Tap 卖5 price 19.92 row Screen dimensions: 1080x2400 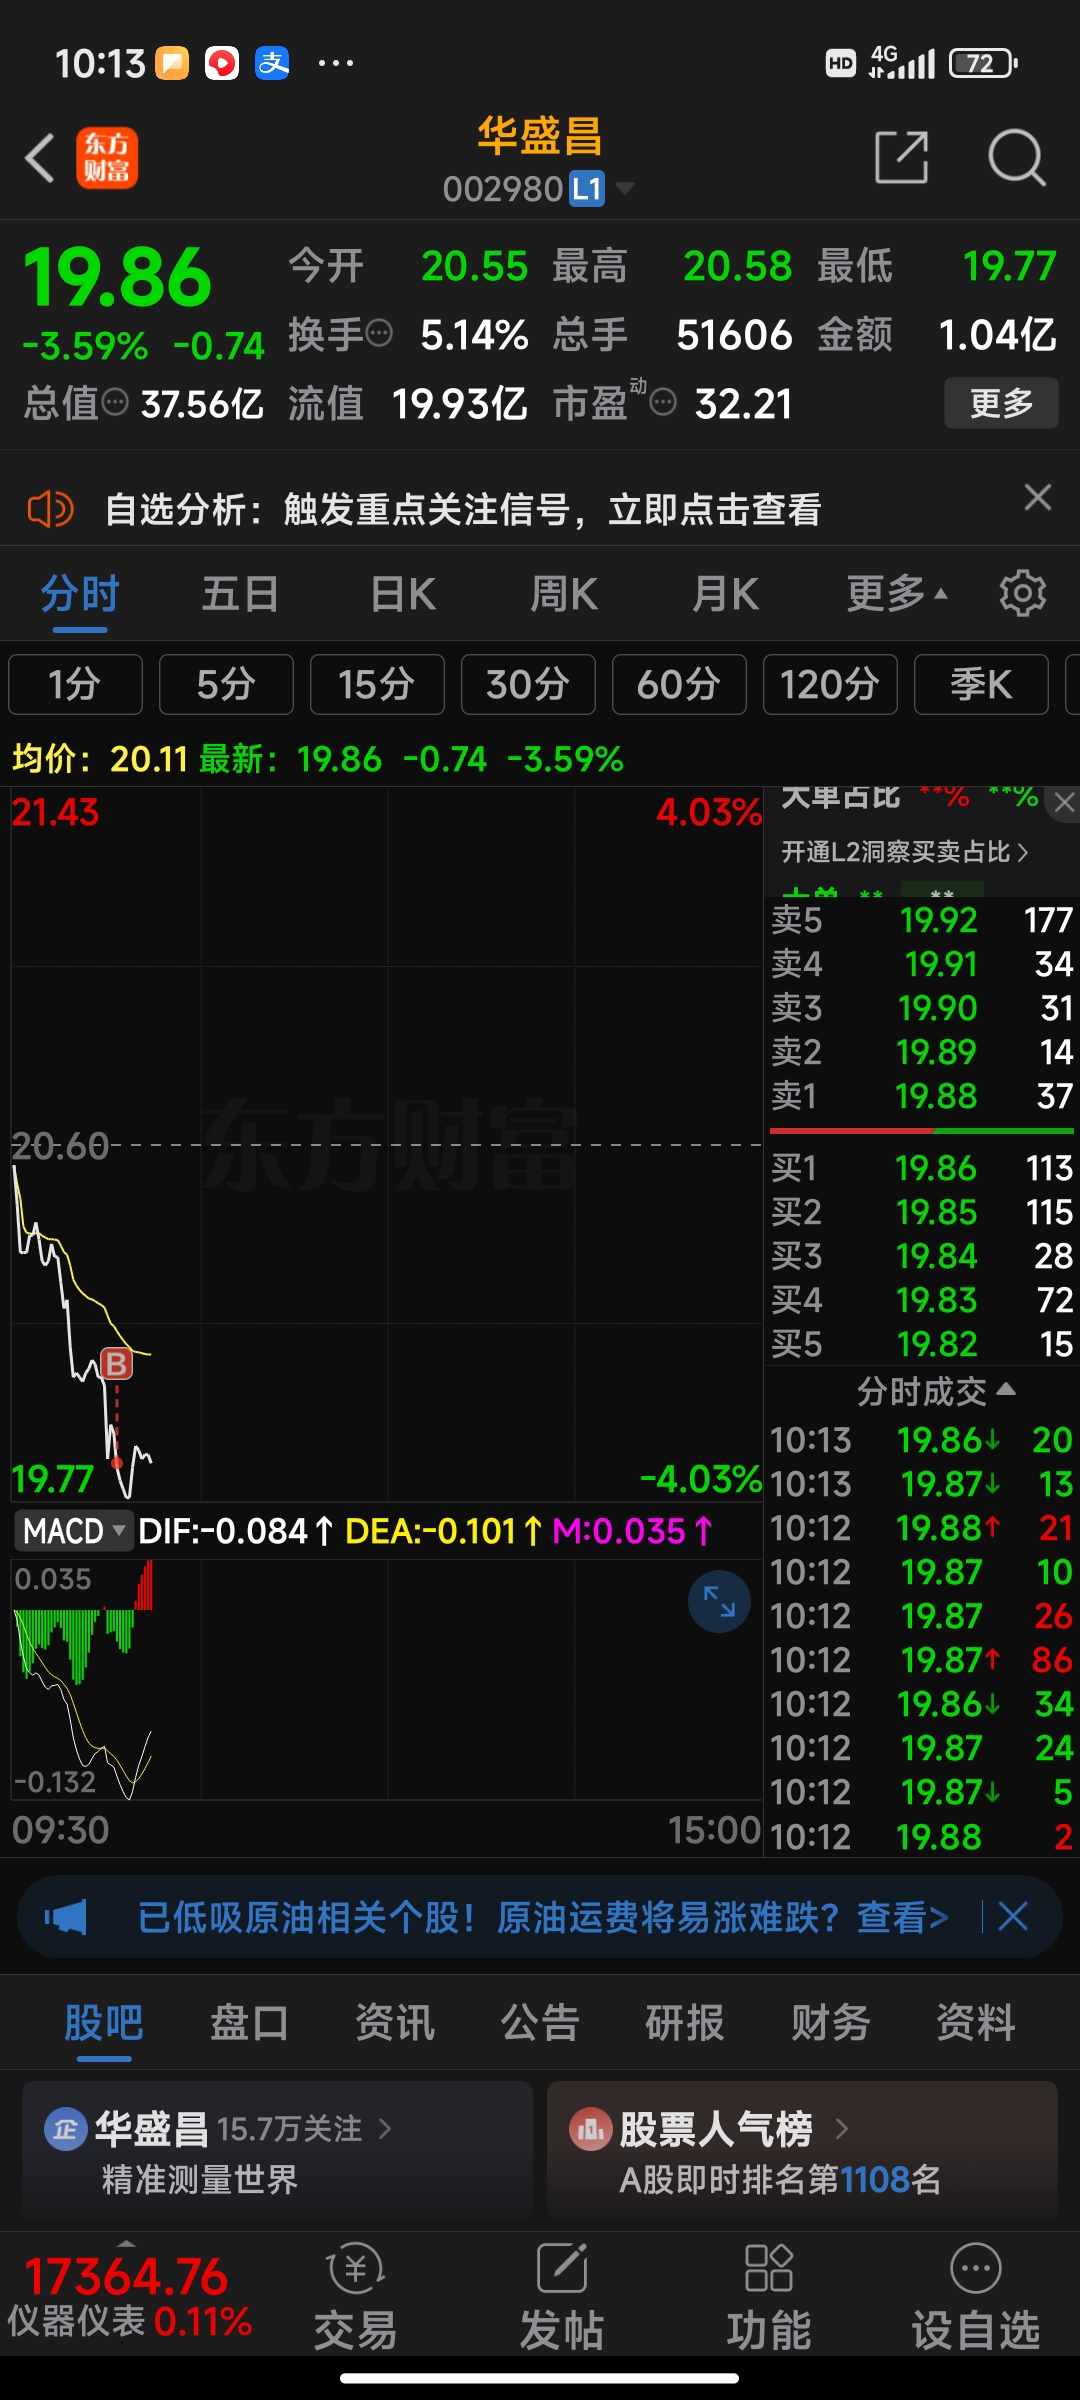922,920
